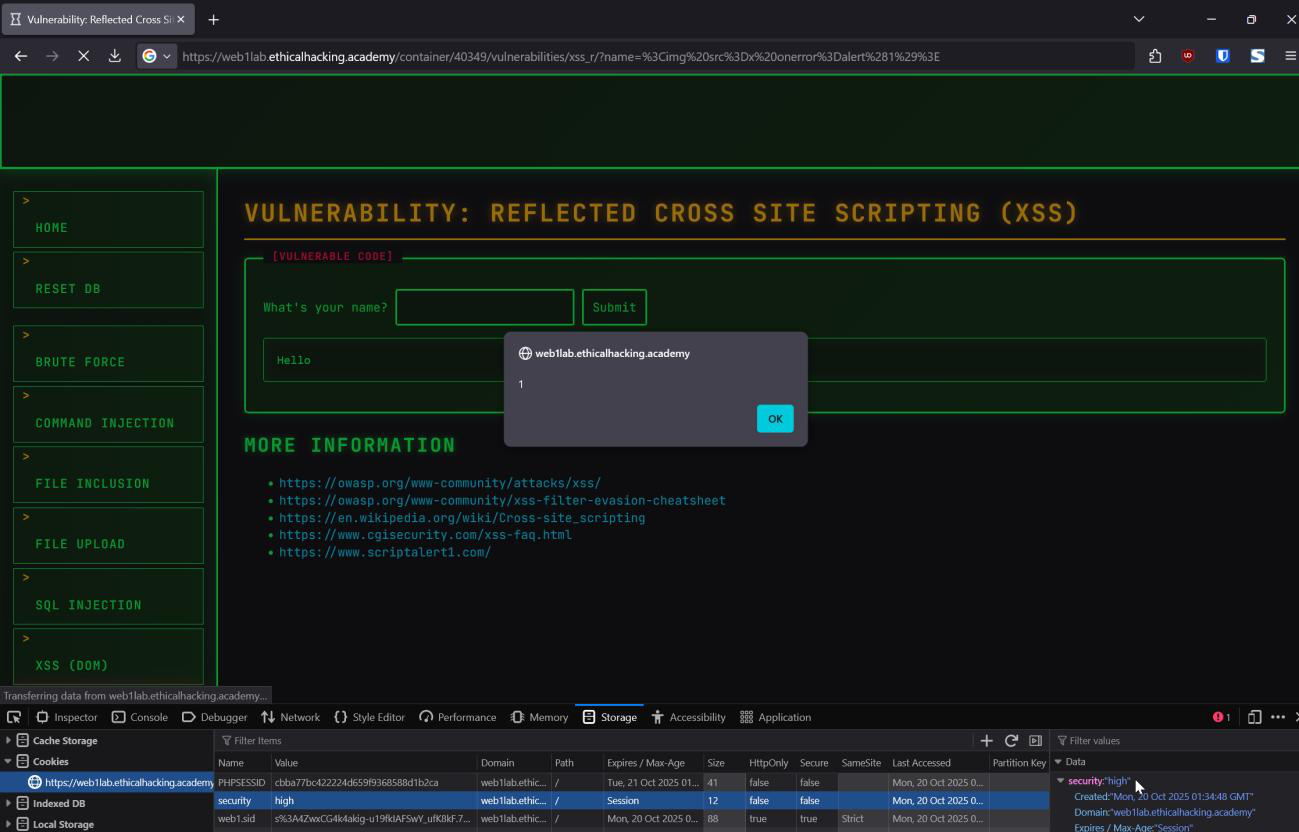Click the uBlock Origin extension icon

(x=1188, y=56)
